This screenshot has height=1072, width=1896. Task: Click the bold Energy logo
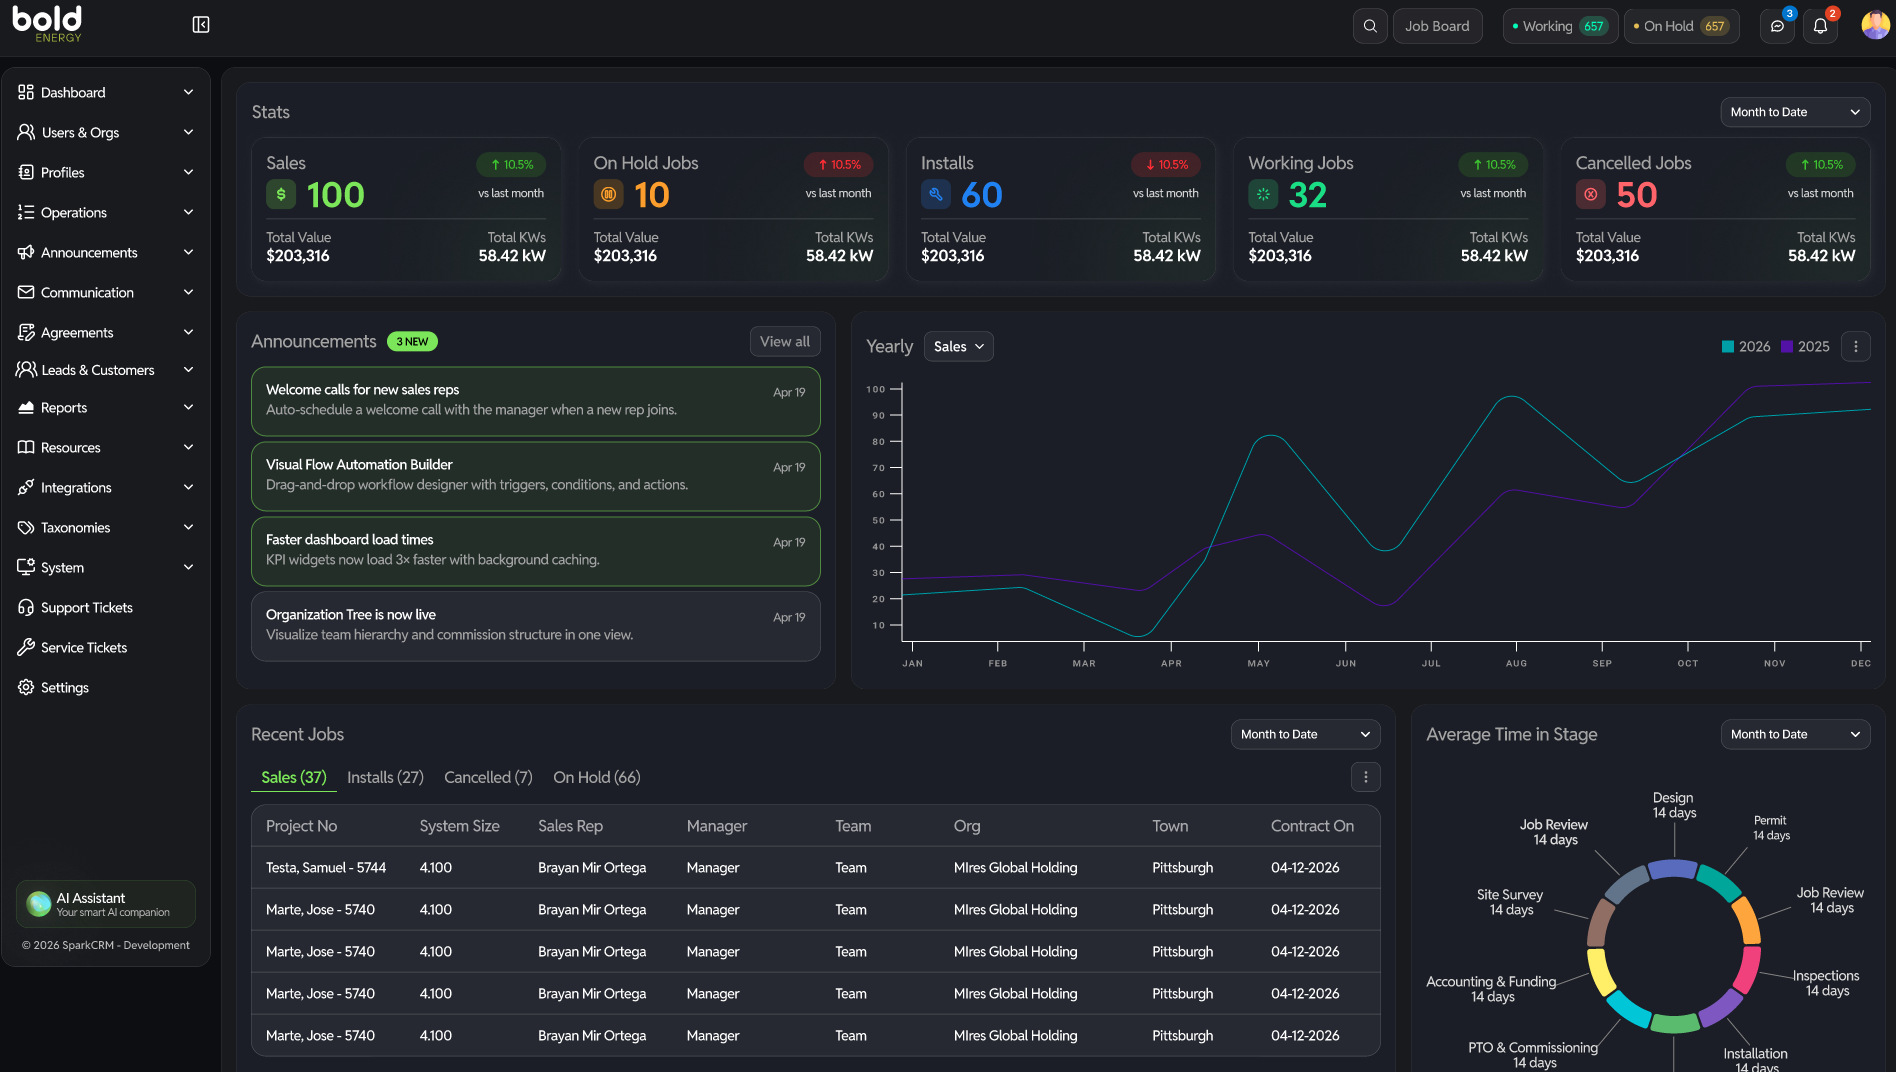tap(48, 24)
